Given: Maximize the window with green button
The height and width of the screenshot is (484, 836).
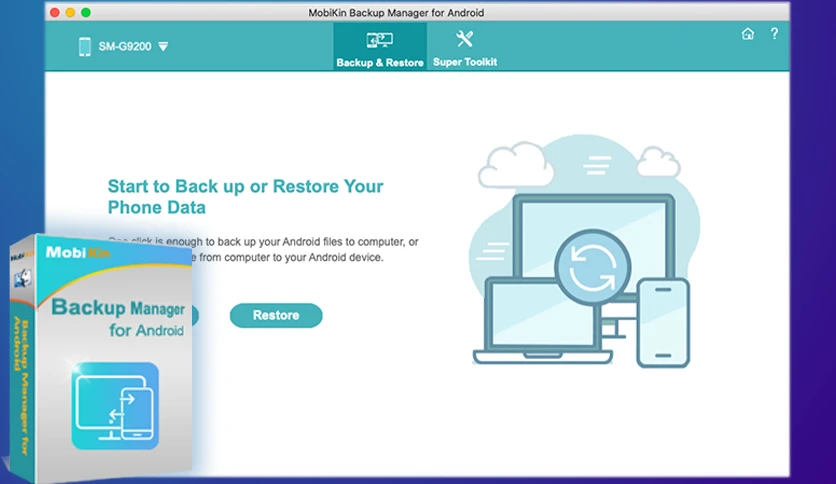Looking at the screenshot, I should [86, 12].
